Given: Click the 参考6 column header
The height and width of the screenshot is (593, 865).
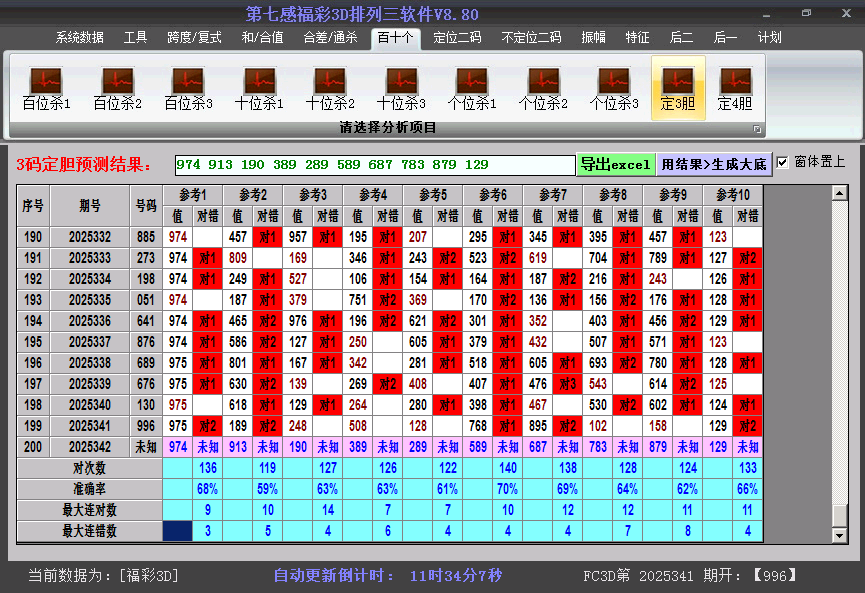Looking at the screenshot, I should pos(493,194).
